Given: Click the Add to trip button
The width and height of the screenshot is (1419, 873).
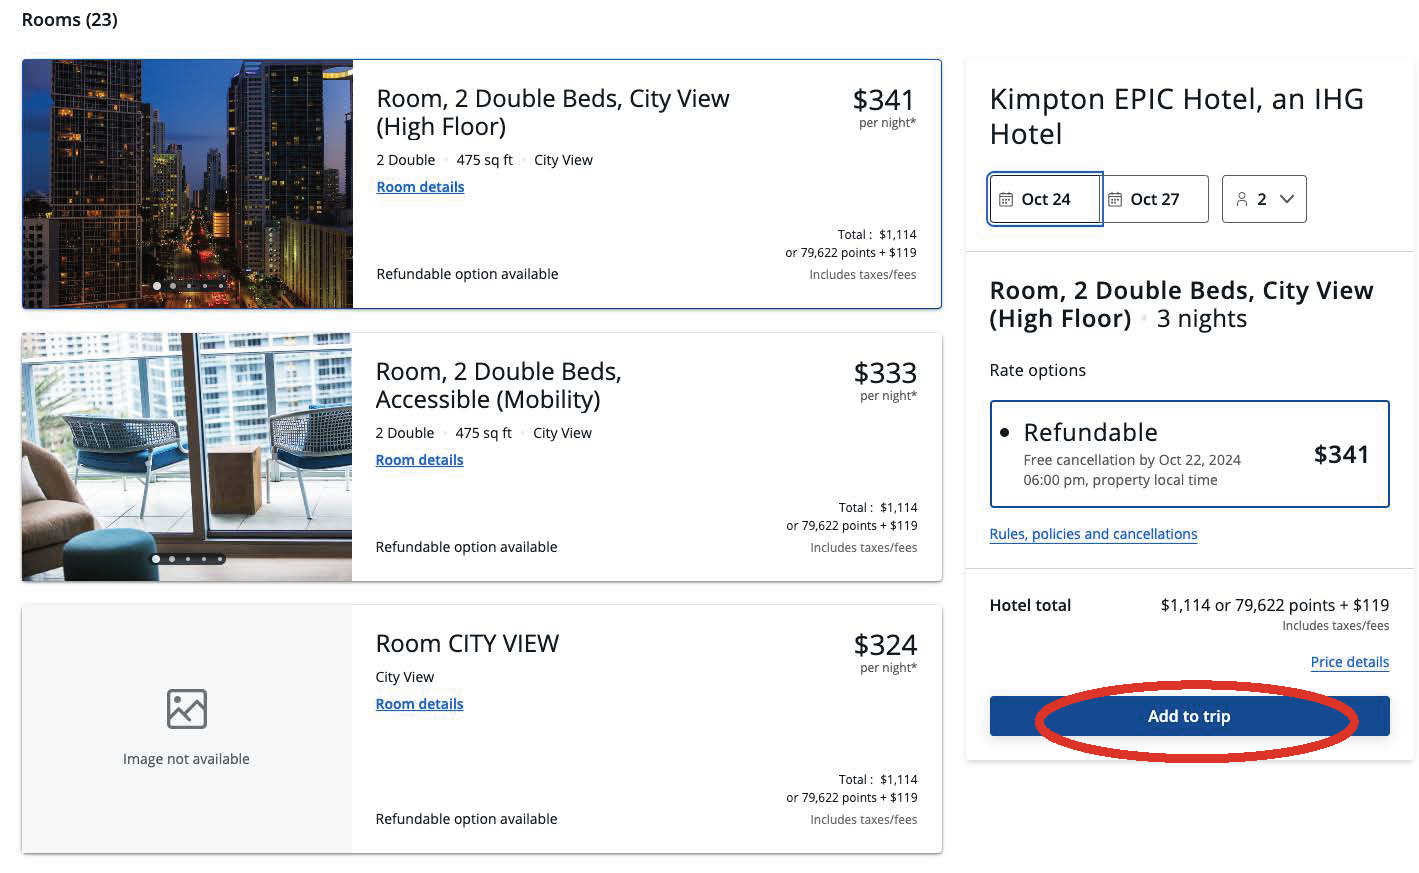Looking at the screenshot, I should tap(1188, 715).
